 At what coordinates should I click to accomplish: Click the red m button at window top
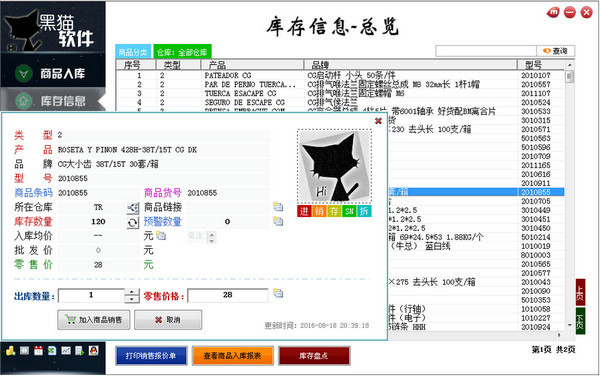[x=553, y=12]
